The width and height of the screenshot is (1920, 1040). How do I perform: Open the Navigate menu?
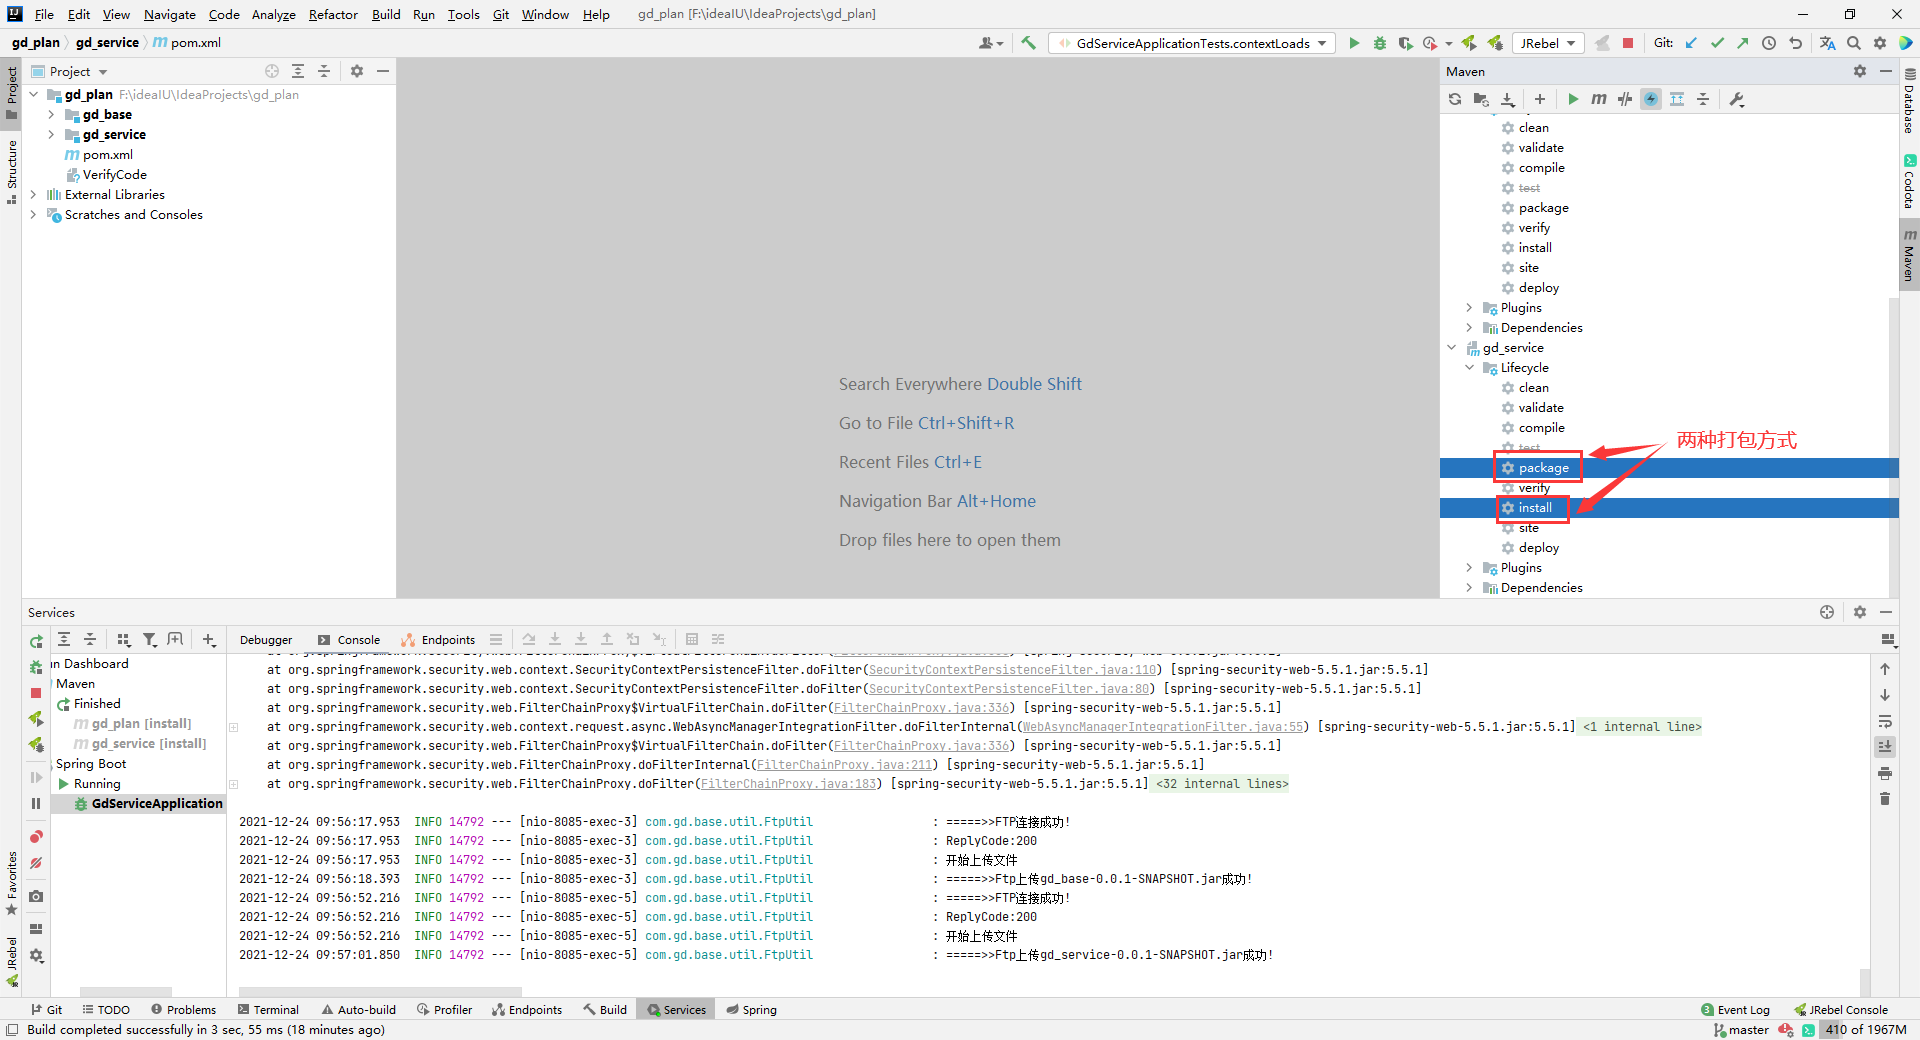(169, 14)
